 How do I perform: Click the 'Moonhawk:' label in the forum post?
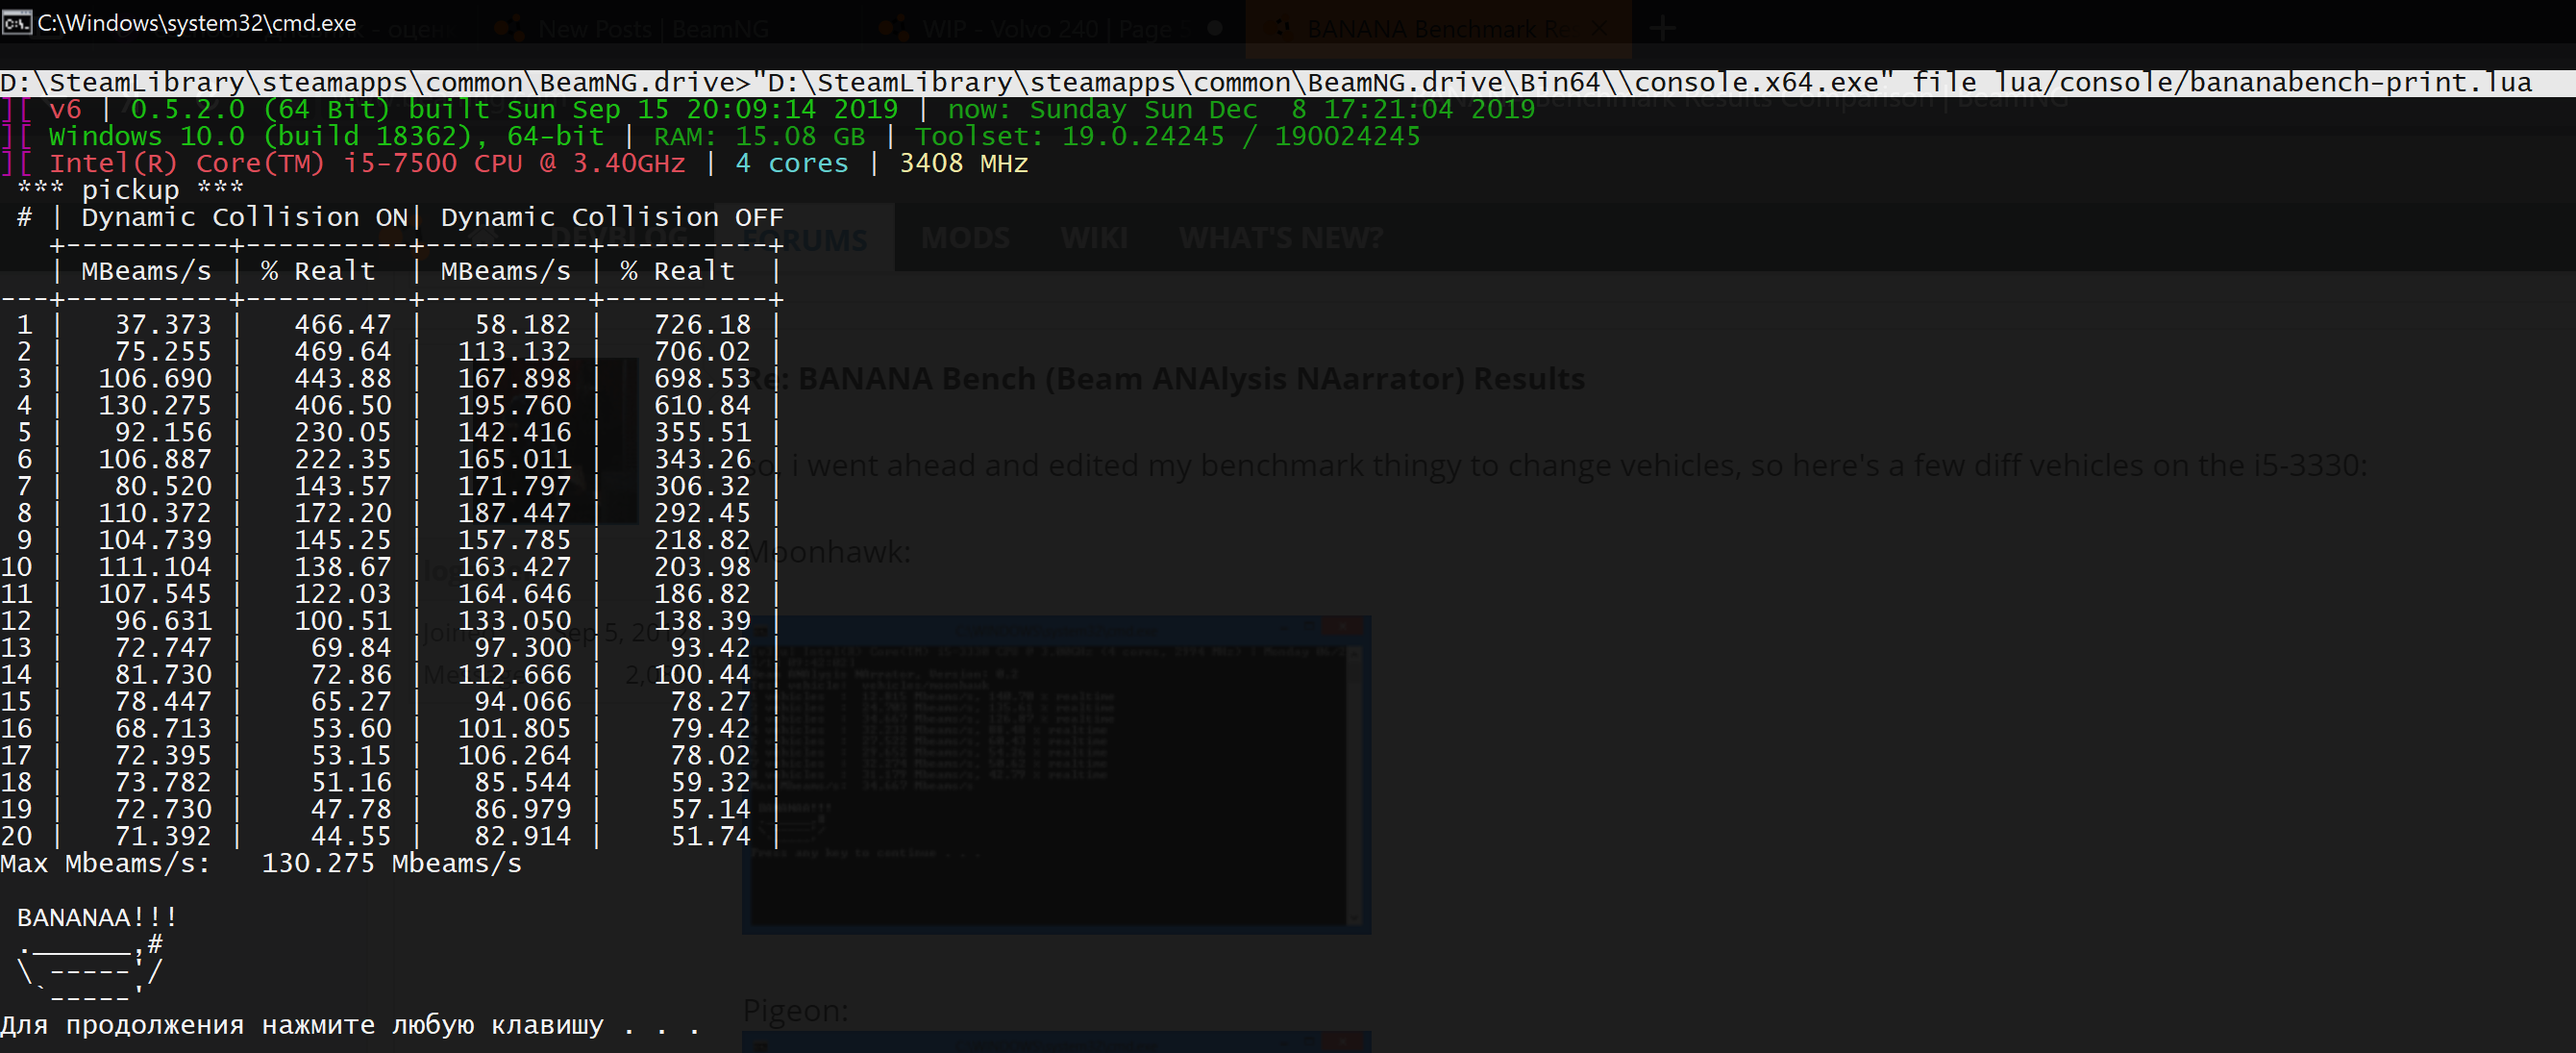click(x=829, y=551)
